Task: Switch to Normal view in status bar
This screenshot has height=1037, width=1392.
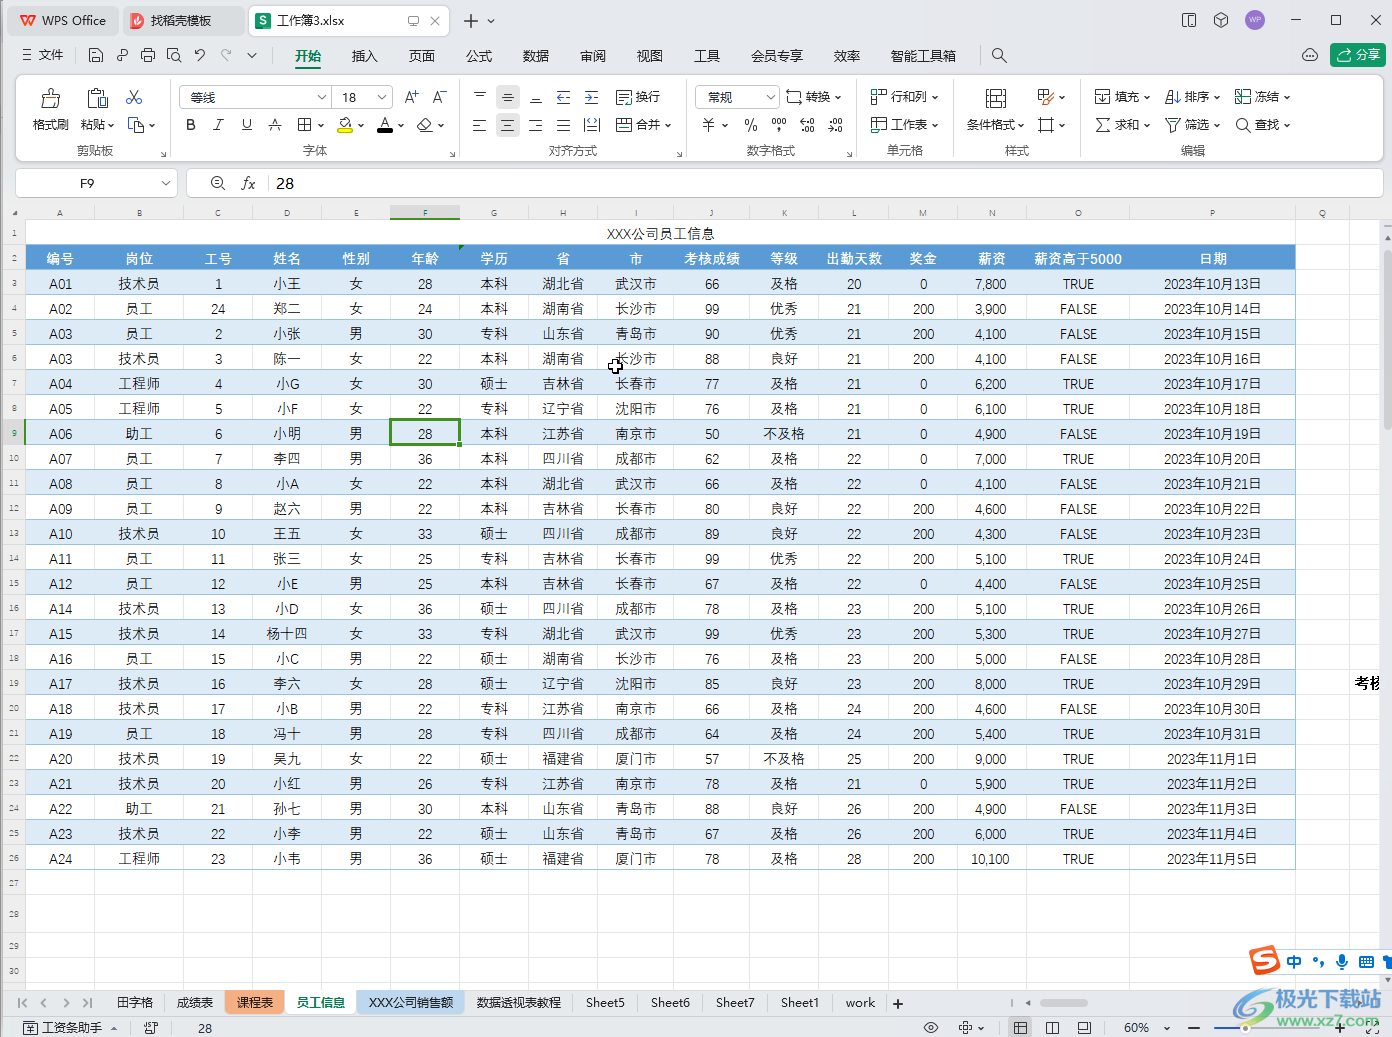Action: [1020, 1028]
